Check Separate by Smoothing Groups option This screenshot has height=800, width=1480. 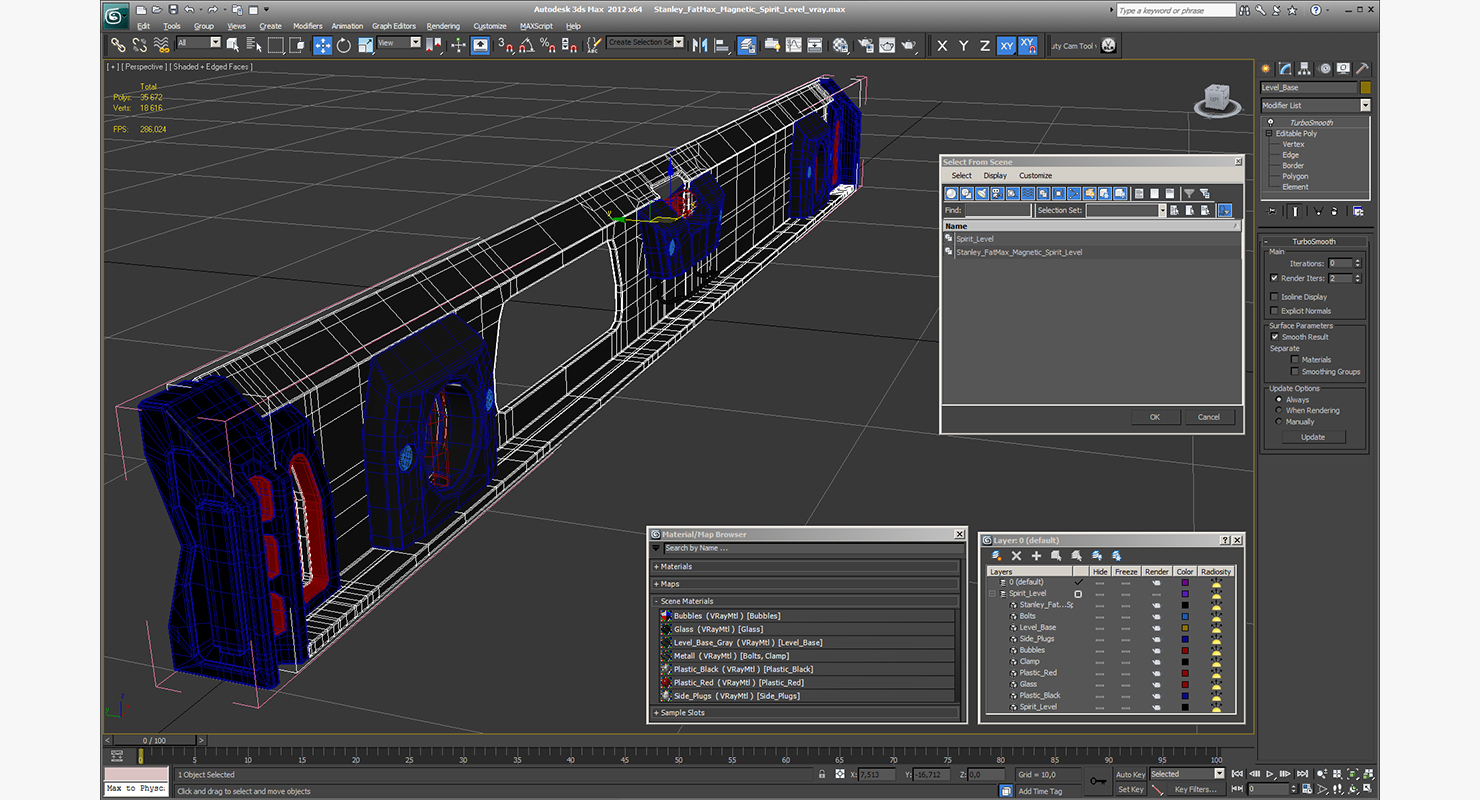click(x=1295, y=371)
